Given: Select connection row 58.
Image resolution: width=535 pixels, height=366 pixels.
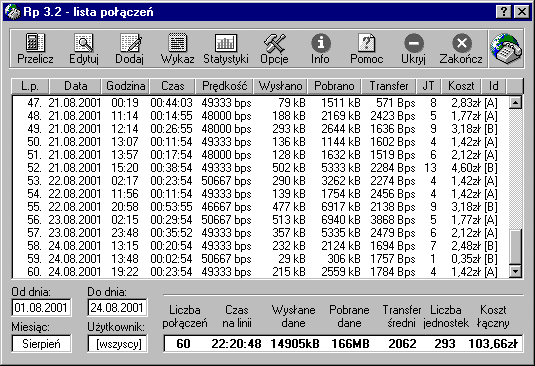Looking at the screenshot, I should 260,246.
